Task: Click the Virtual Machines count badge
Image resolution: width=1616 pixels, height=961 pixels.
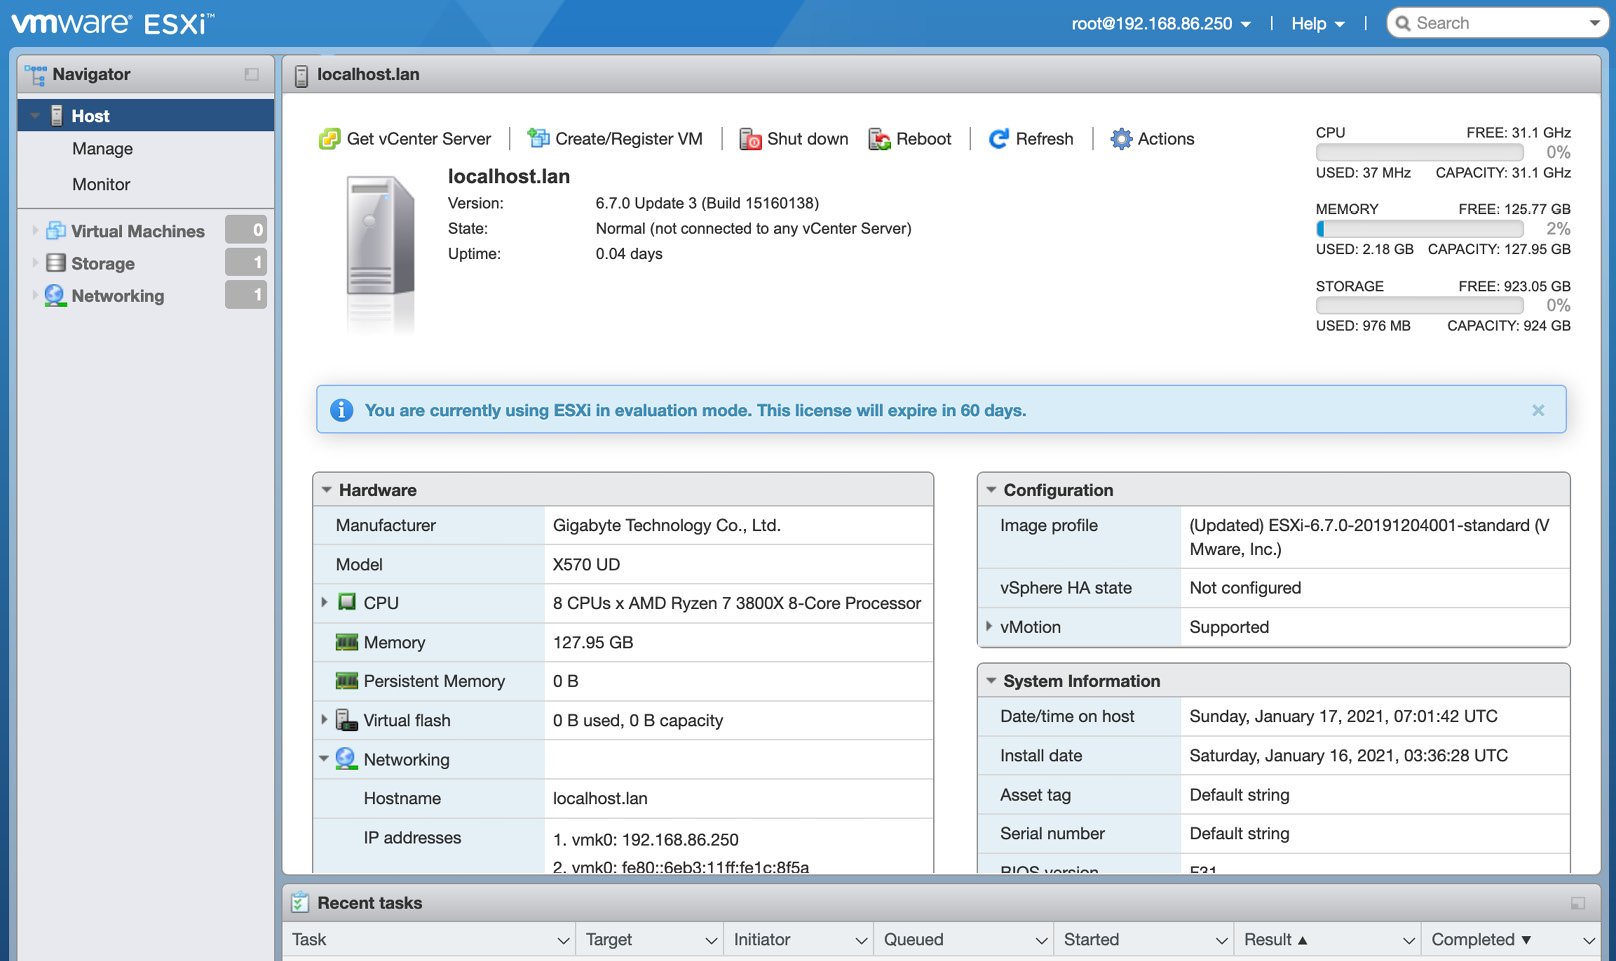Action: pos(246,230)
